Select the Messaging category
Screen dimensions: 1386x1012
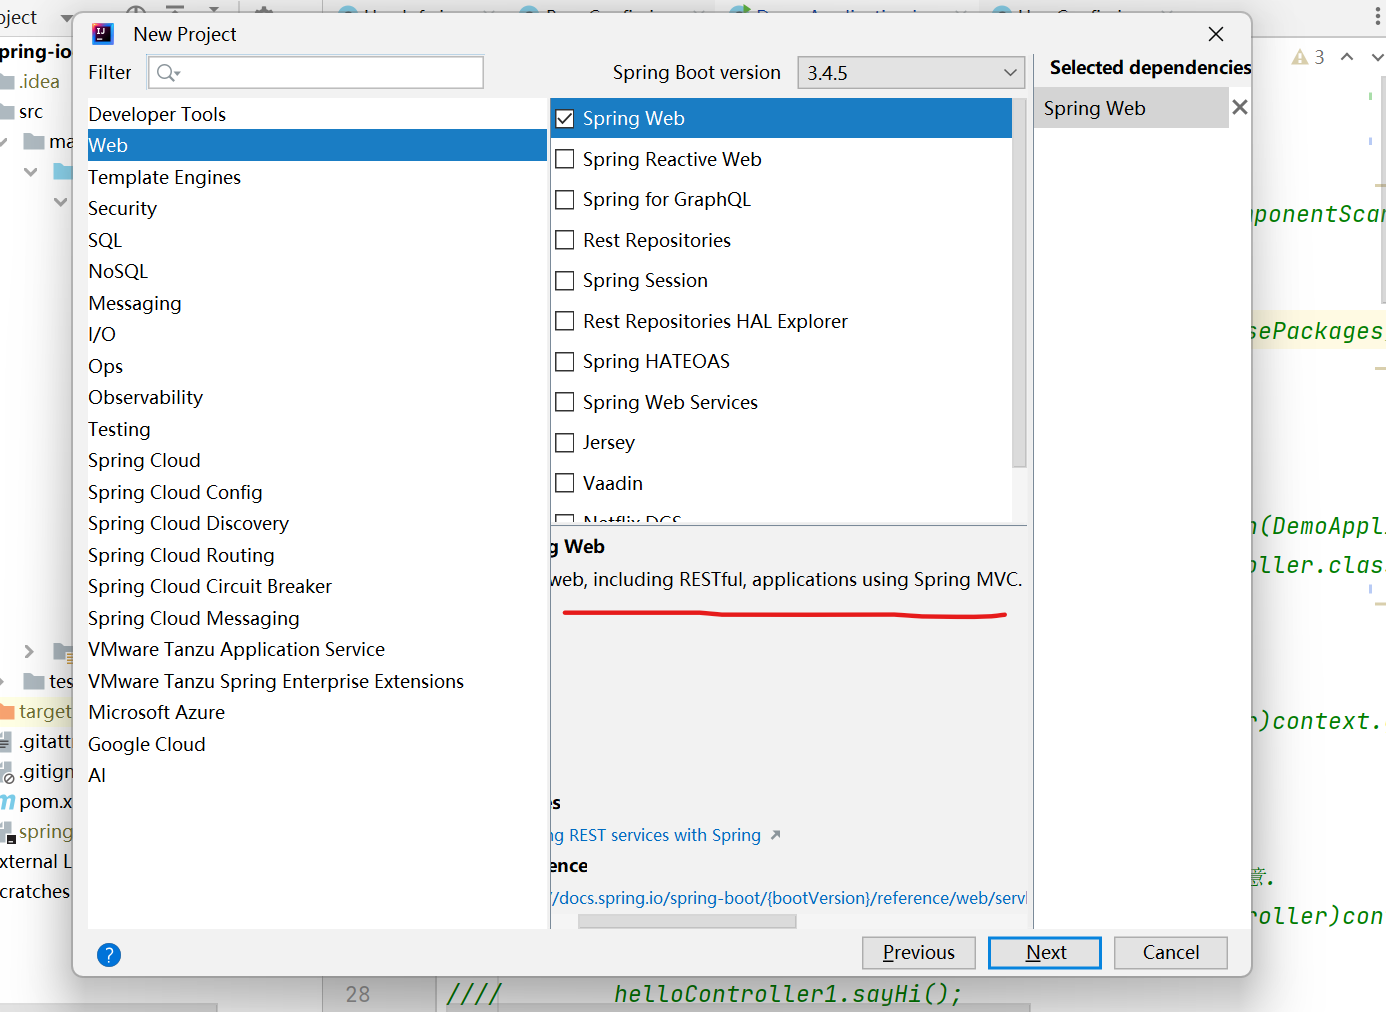[x=317, y=303]
